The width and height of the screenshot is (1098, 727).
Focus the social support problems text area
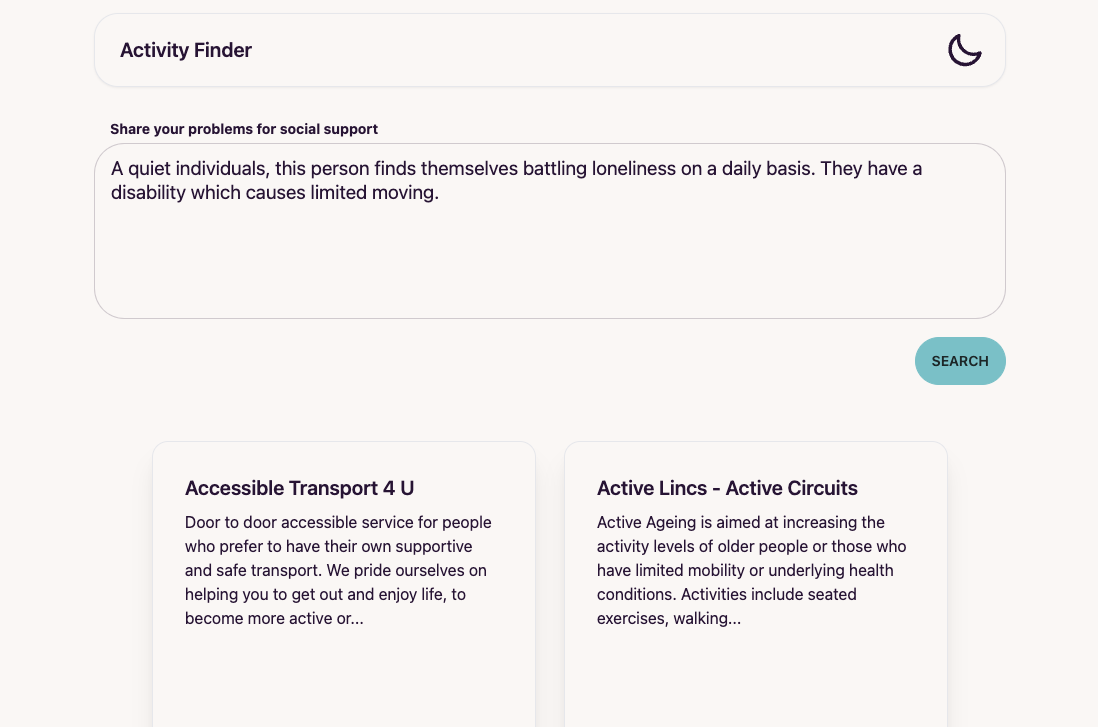click(550, 231)
